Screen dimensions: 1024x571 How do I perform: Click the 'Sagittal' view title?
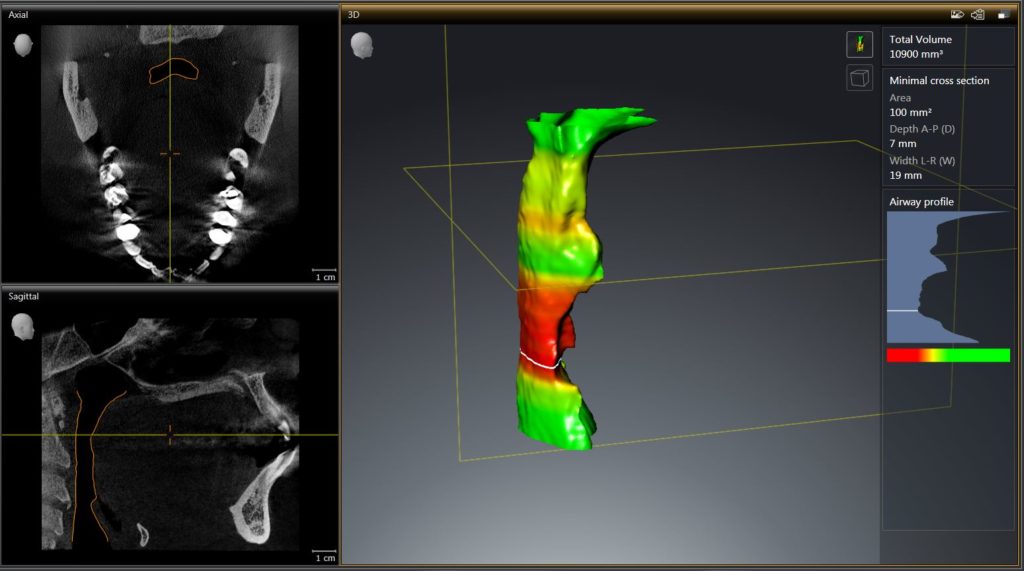[x=24, y=296]
